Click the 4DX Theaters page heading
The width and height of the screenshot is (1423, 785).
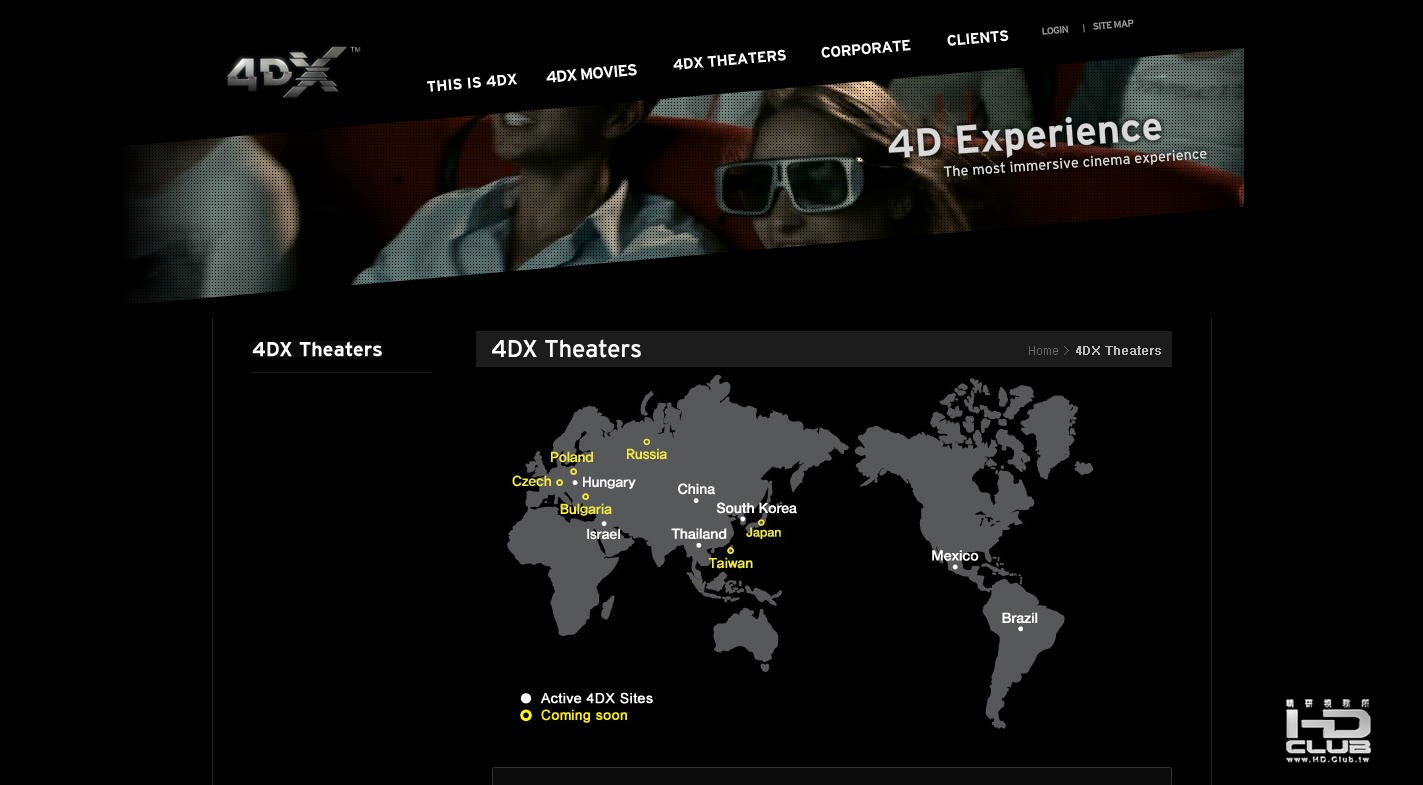point(566,349)
